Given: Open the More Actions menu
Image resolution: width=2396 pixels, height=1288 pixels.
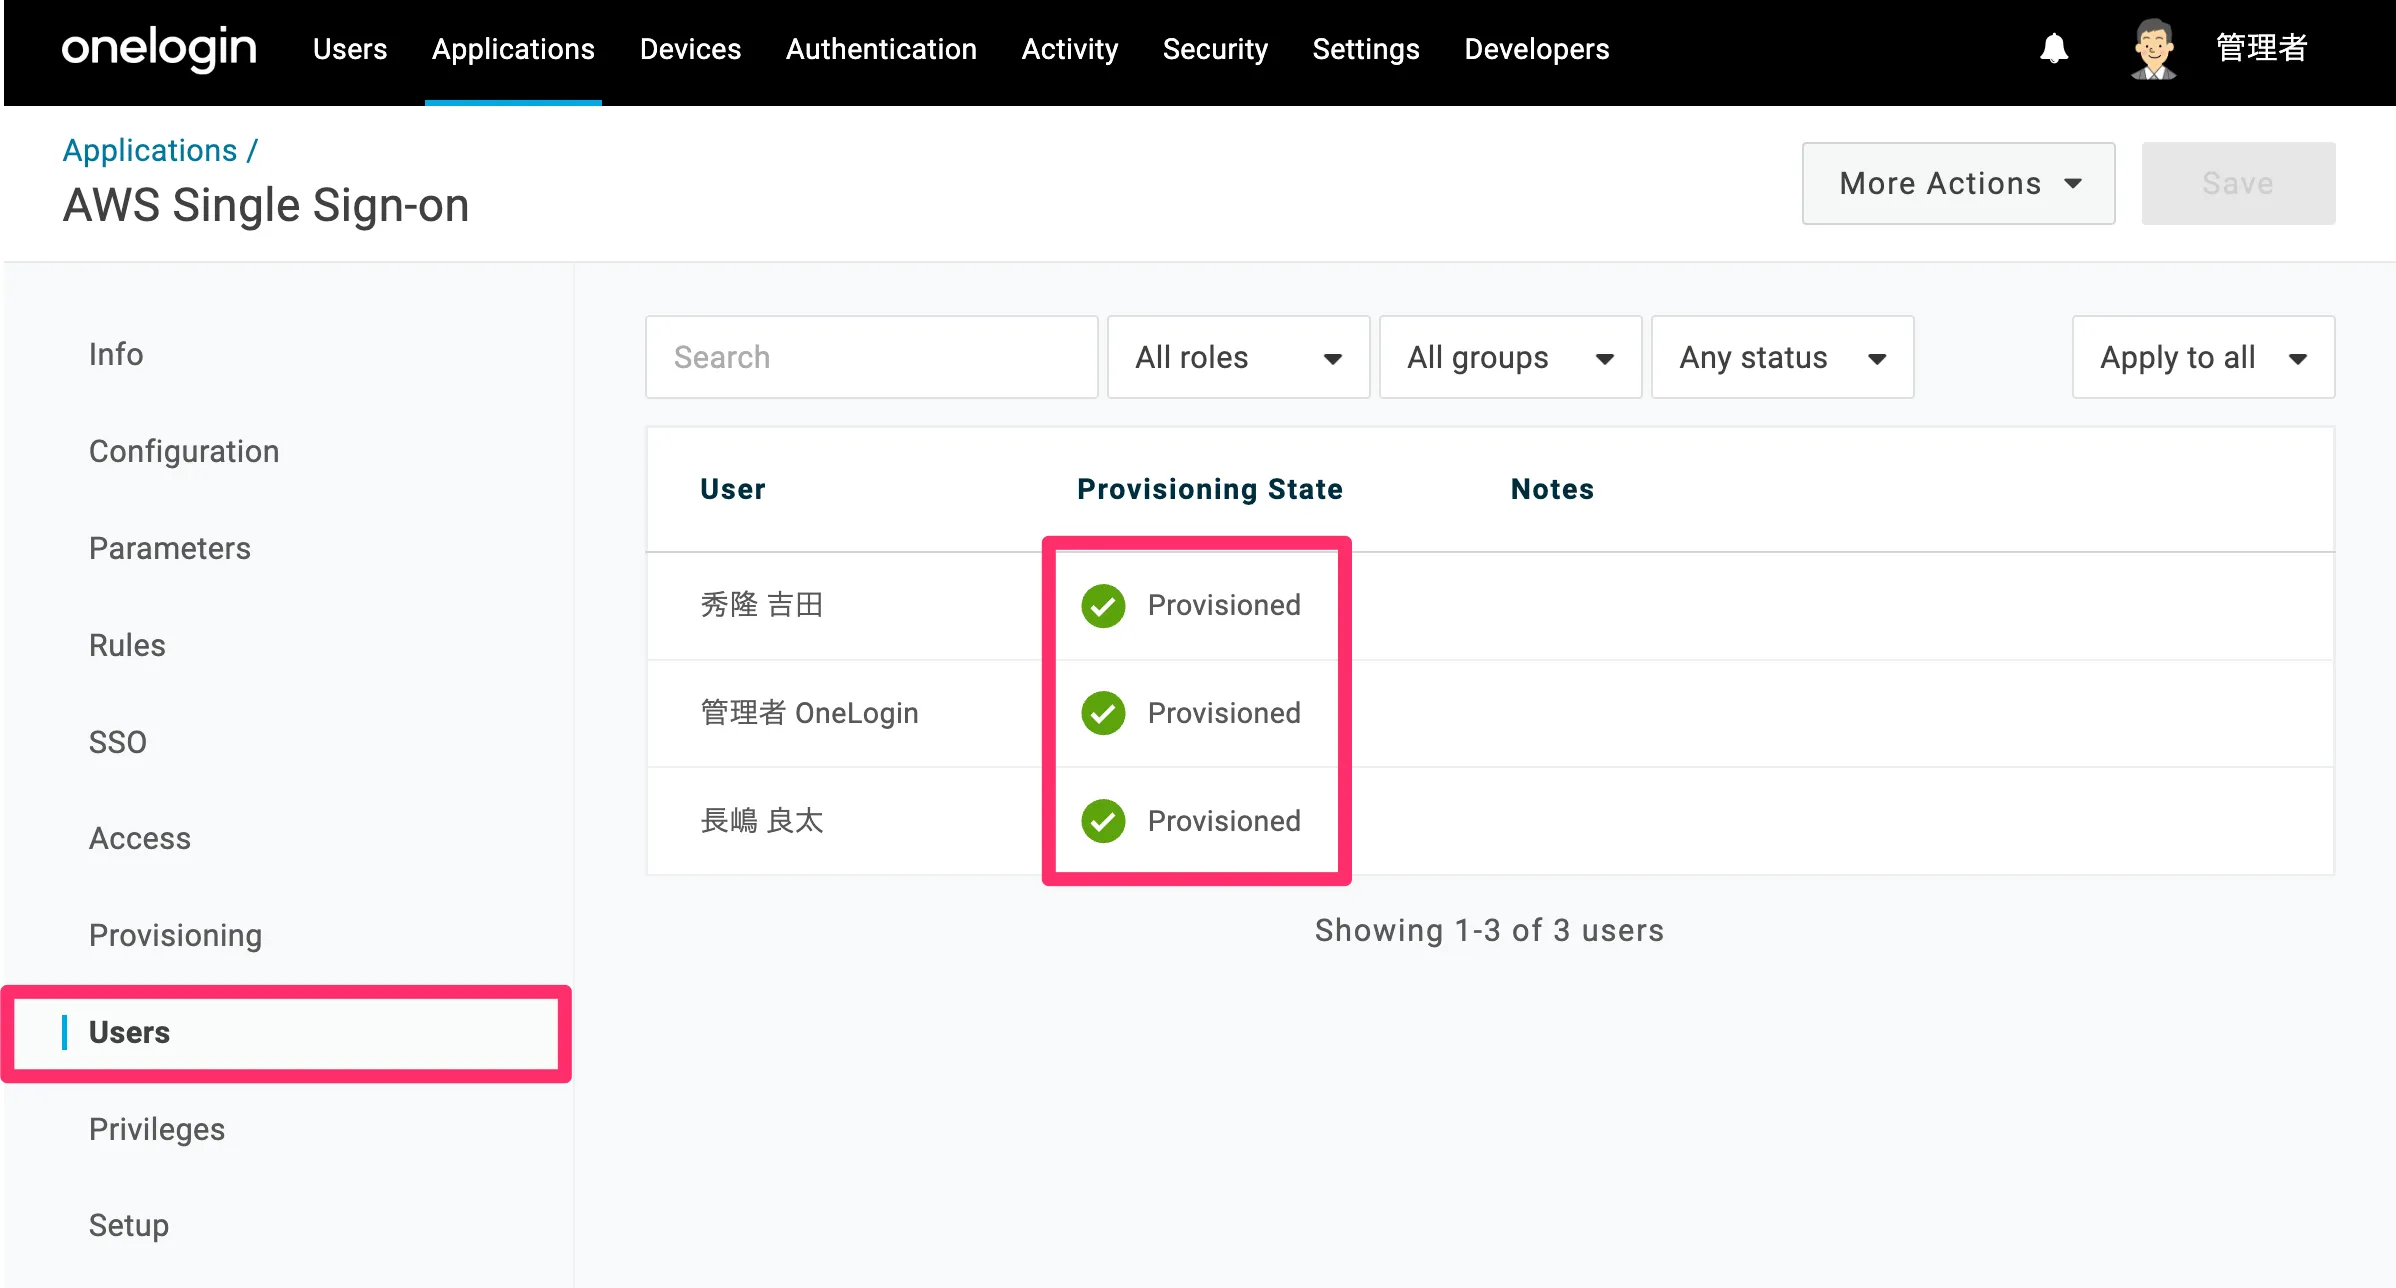Looking at the screenshot, I should tap(1958, 184).
